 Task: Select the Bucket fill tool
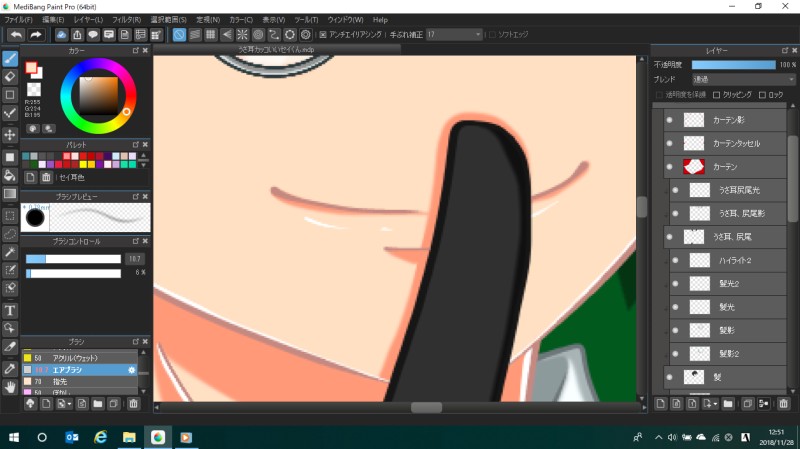[10, 176]
